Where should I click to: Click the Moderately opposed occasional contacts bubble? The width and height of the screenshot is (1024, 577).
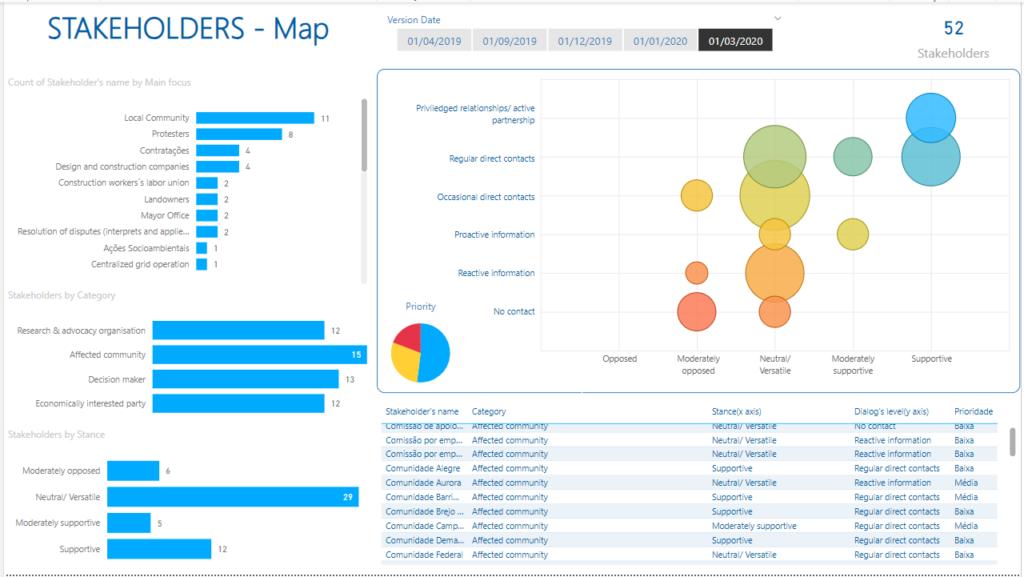[x=697, y=195]
